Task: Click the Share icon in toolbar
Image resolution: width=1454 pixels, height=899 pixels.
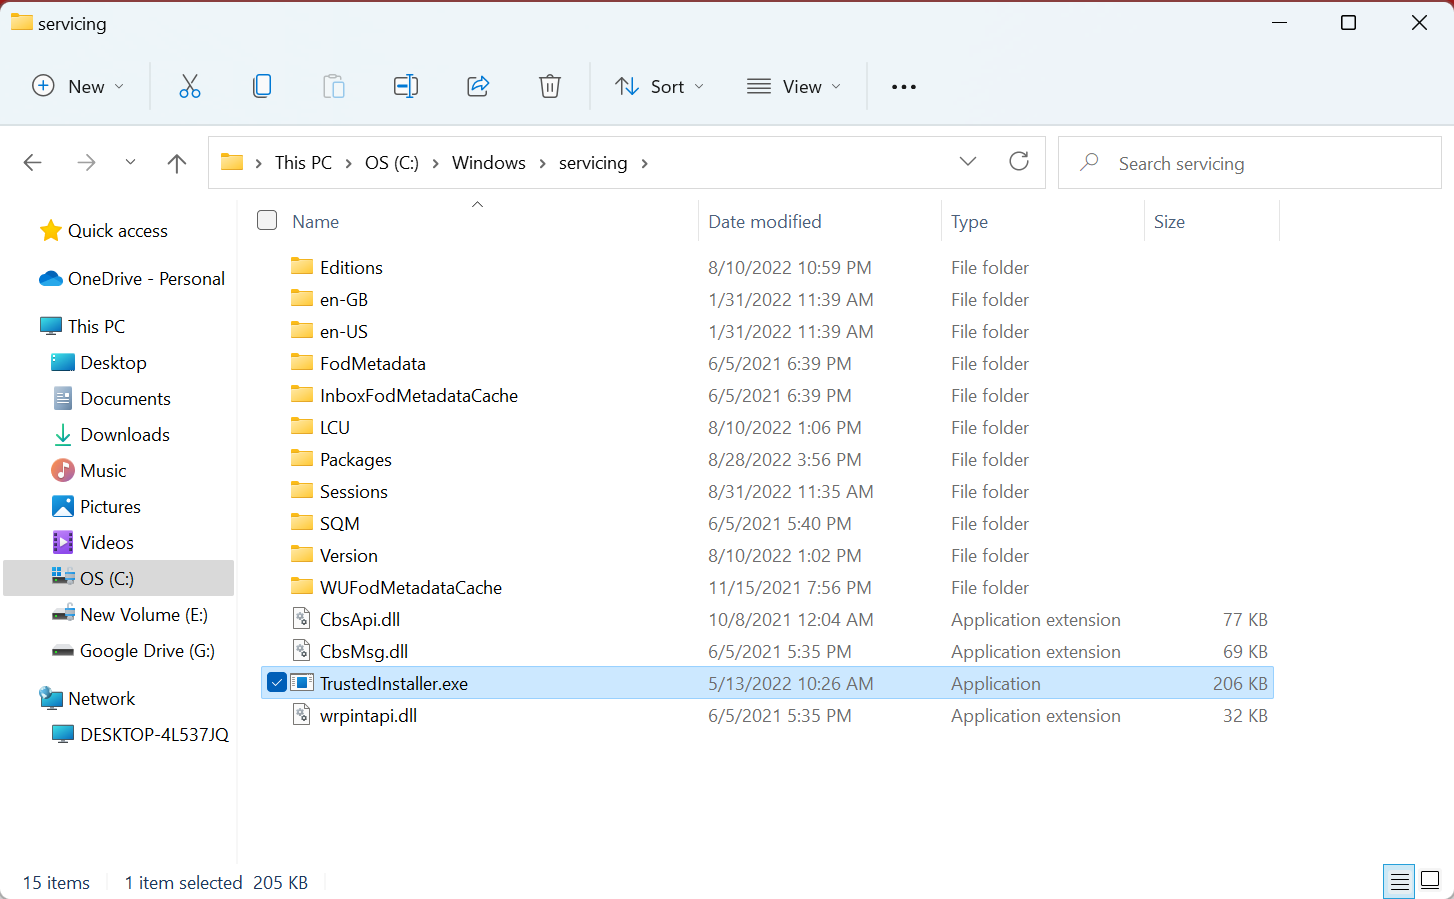Action: [478, 86]
